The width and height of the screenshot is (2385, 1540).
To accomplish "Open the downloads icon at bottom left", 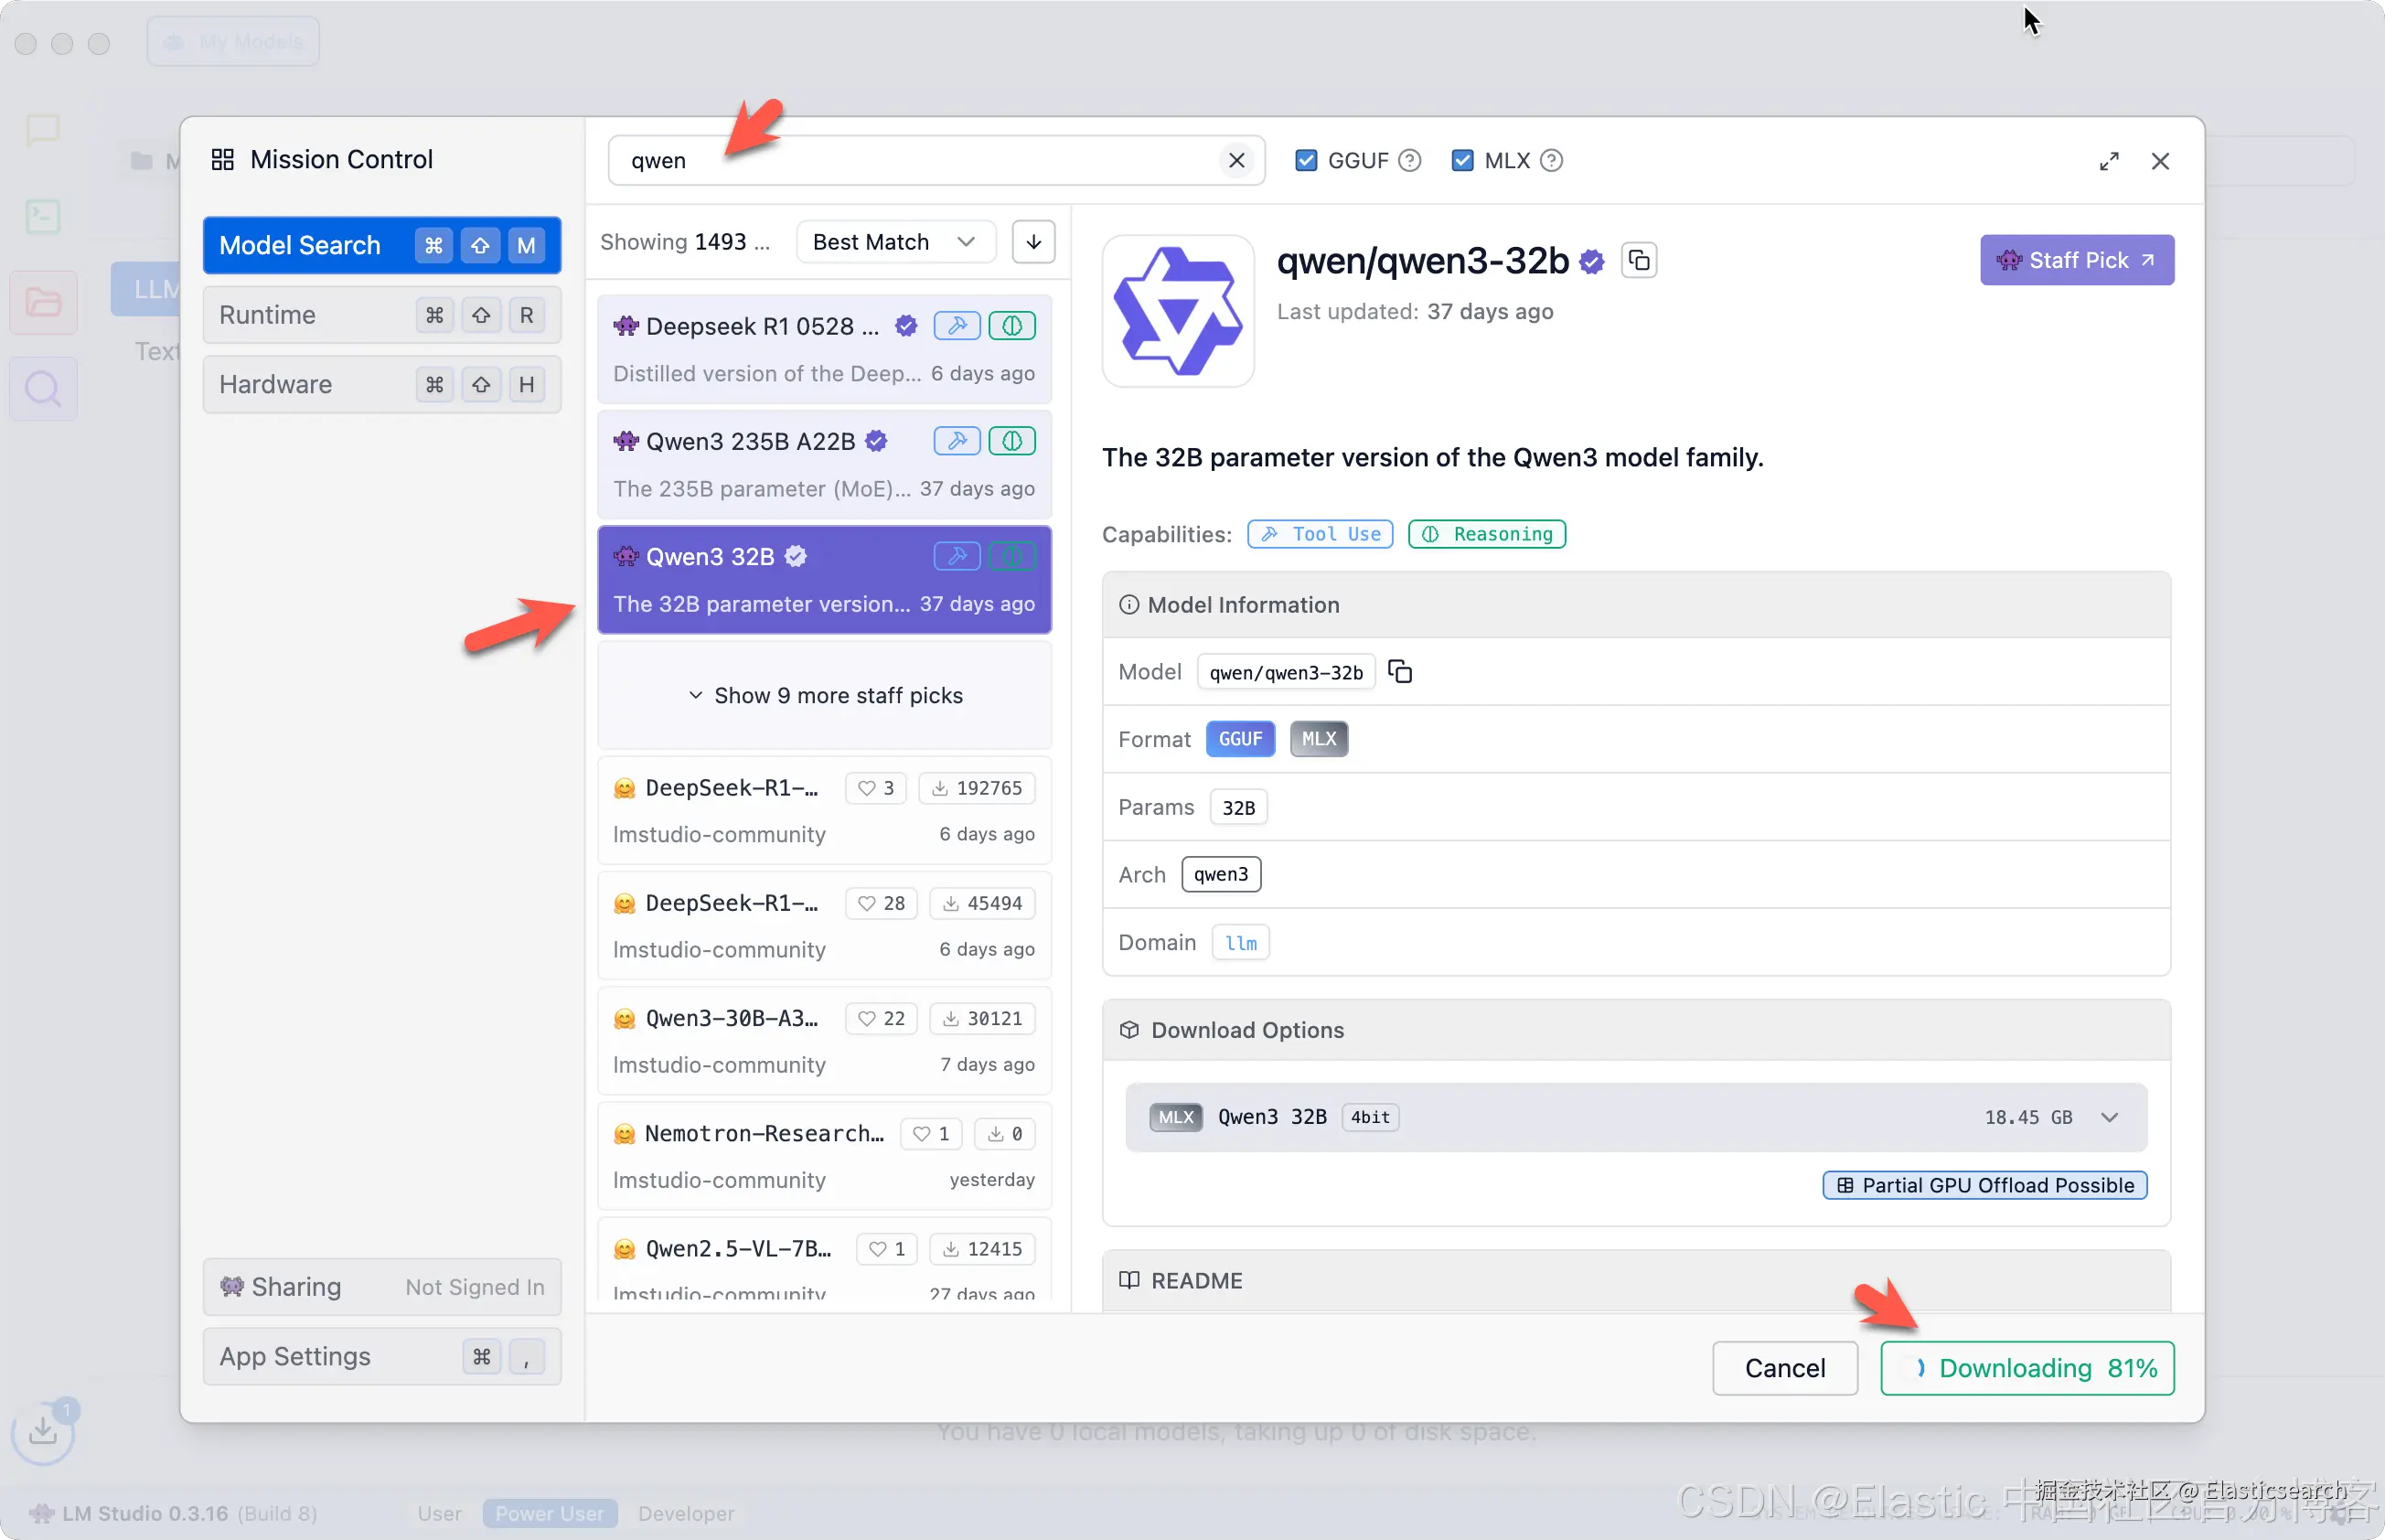I will [x=42, y=1431].
